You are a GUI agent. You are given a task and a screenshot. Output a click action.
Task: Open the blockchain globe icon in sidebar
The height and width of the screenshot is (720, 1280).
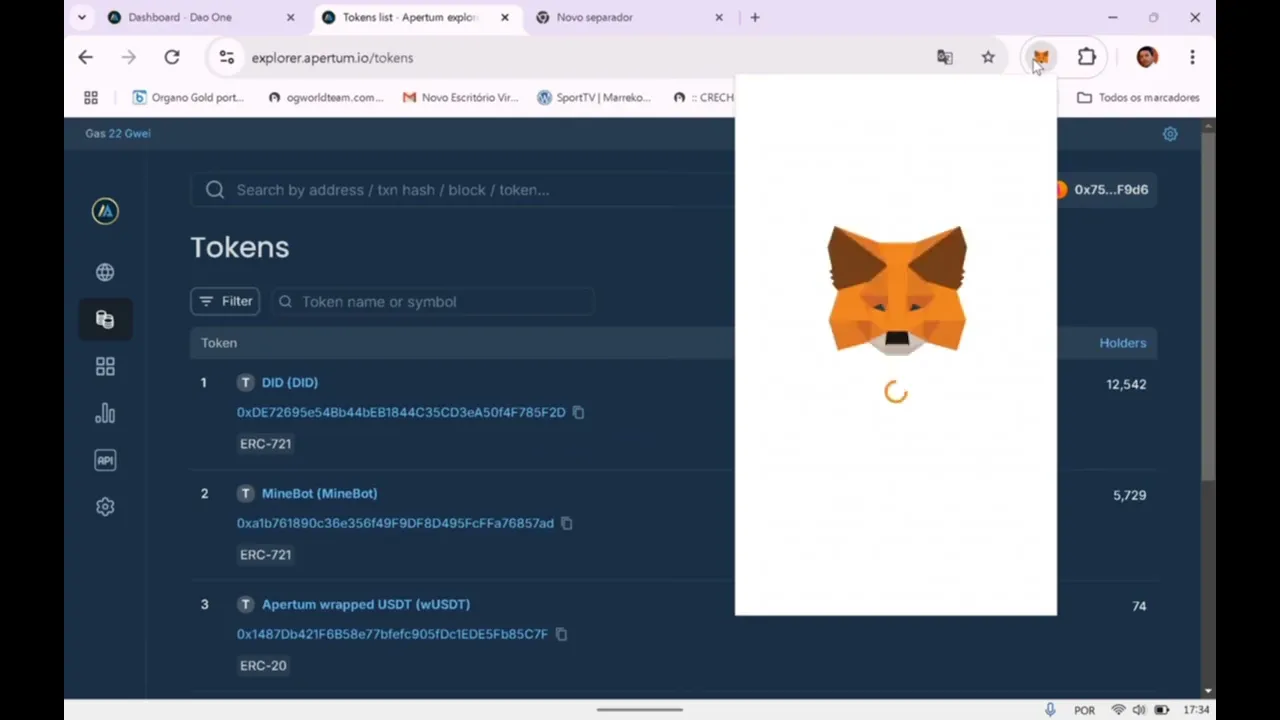pyautogui.click(x=105, y=272)
